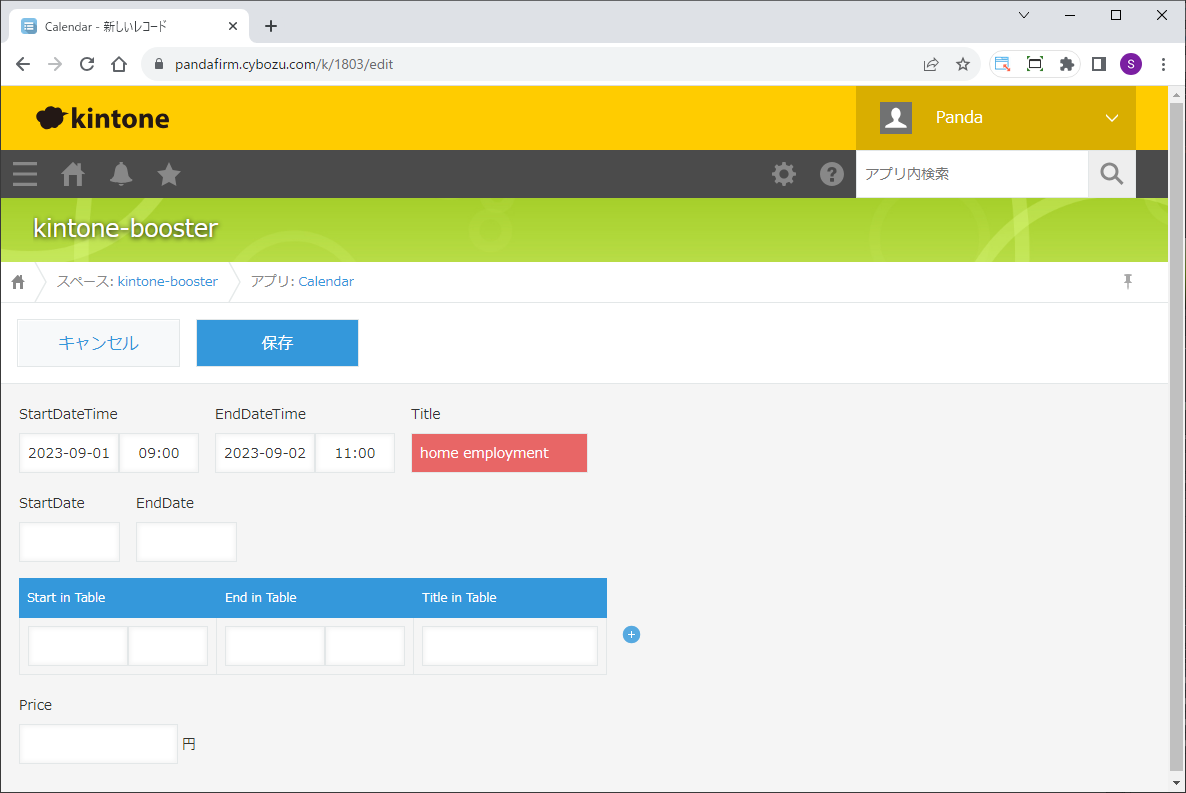Viewport: 1186px width, 793px height.
Task: Open the kintone-booster space link
Action: click(167, 282)
